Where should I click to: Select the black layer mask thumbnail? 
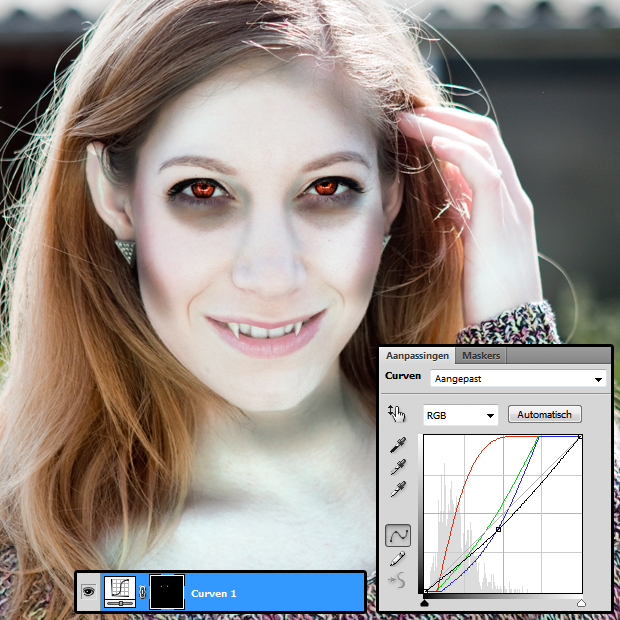click(x=166, y=592)
